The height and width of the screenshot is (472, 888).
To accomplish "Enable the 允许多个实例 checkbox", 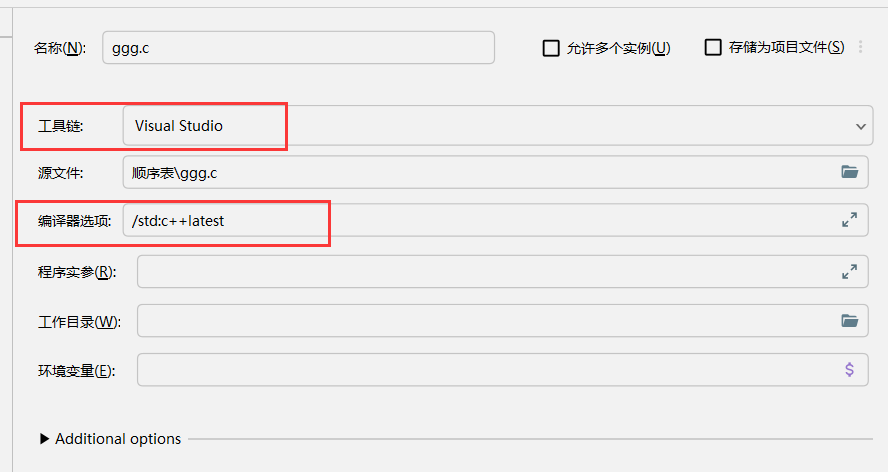I will point(551,48).
